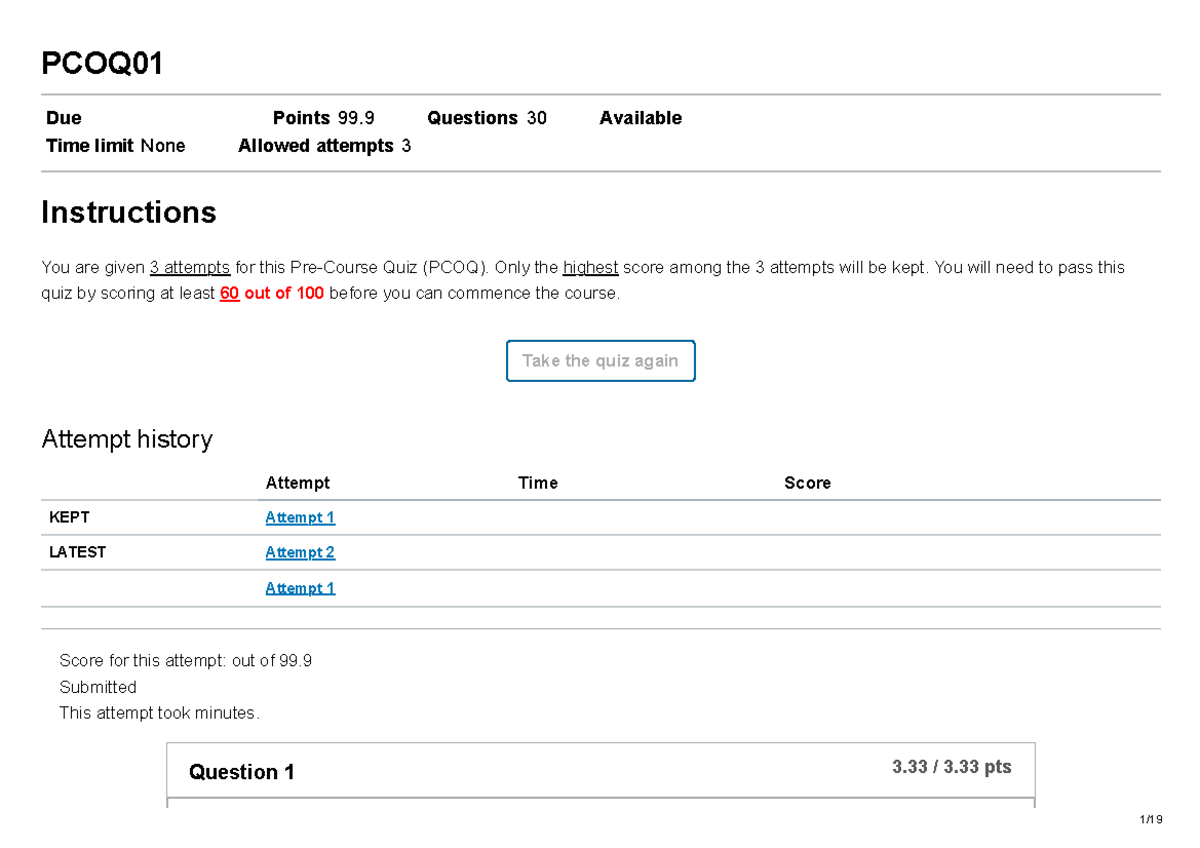1200x848 pixels.
Task: Click the Available label
Action: (x=641, y=118)
